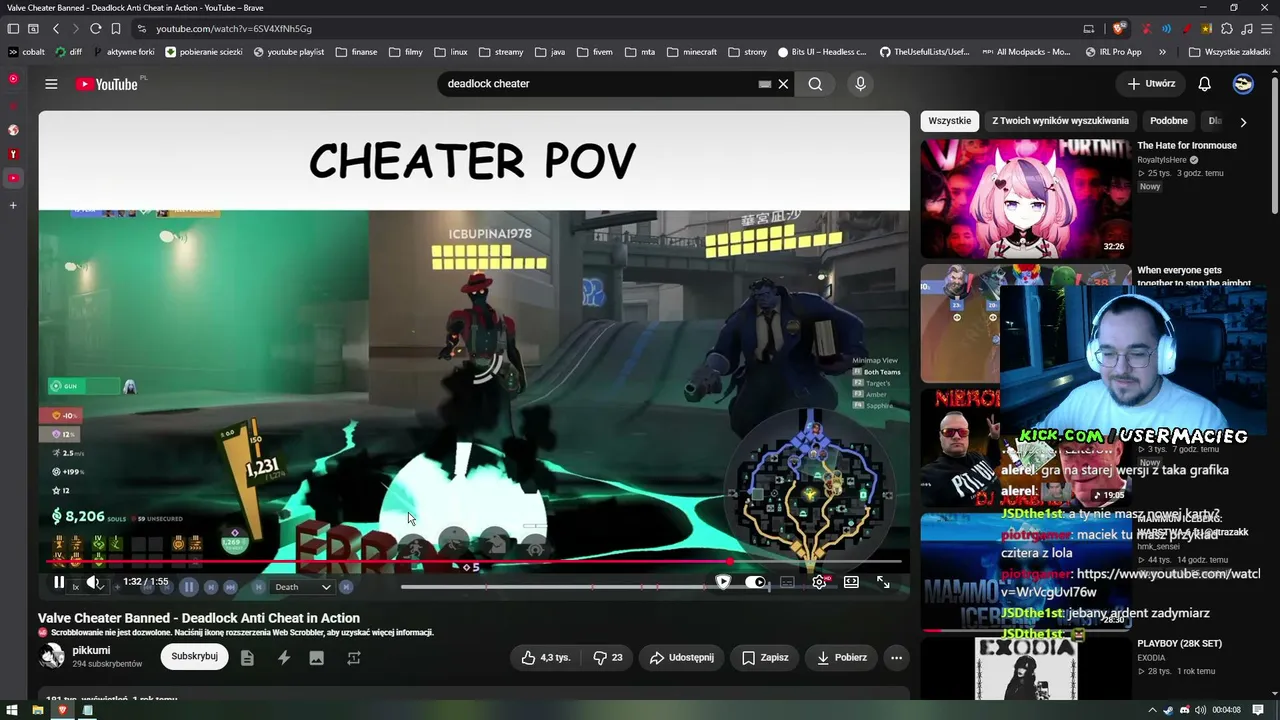Open the 'filmy' bookmarks folder
1280x720 pixels.
tap(406, 52)
